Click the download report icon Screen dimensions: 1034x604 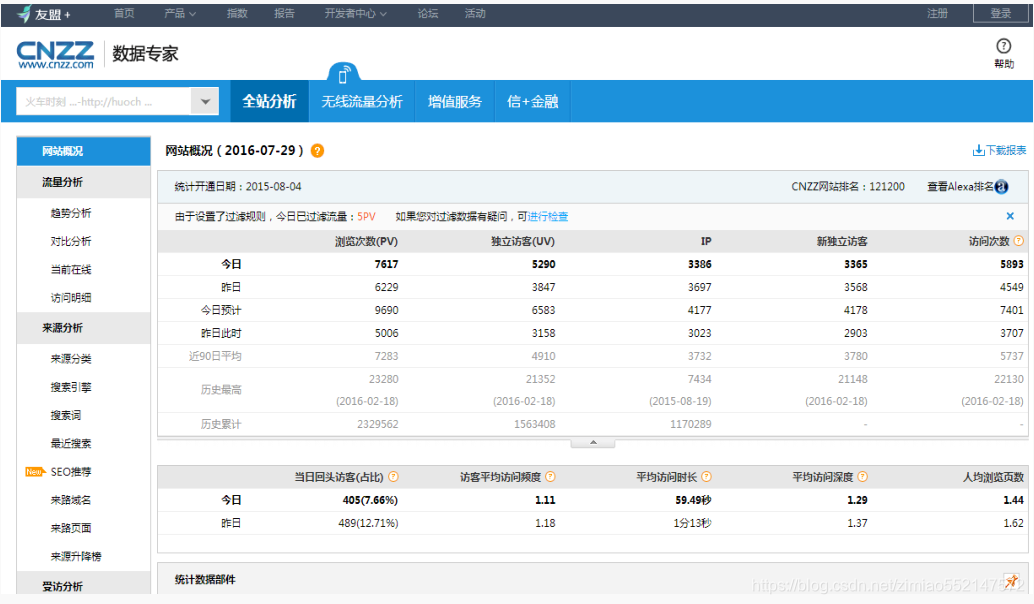coord(978,150)
